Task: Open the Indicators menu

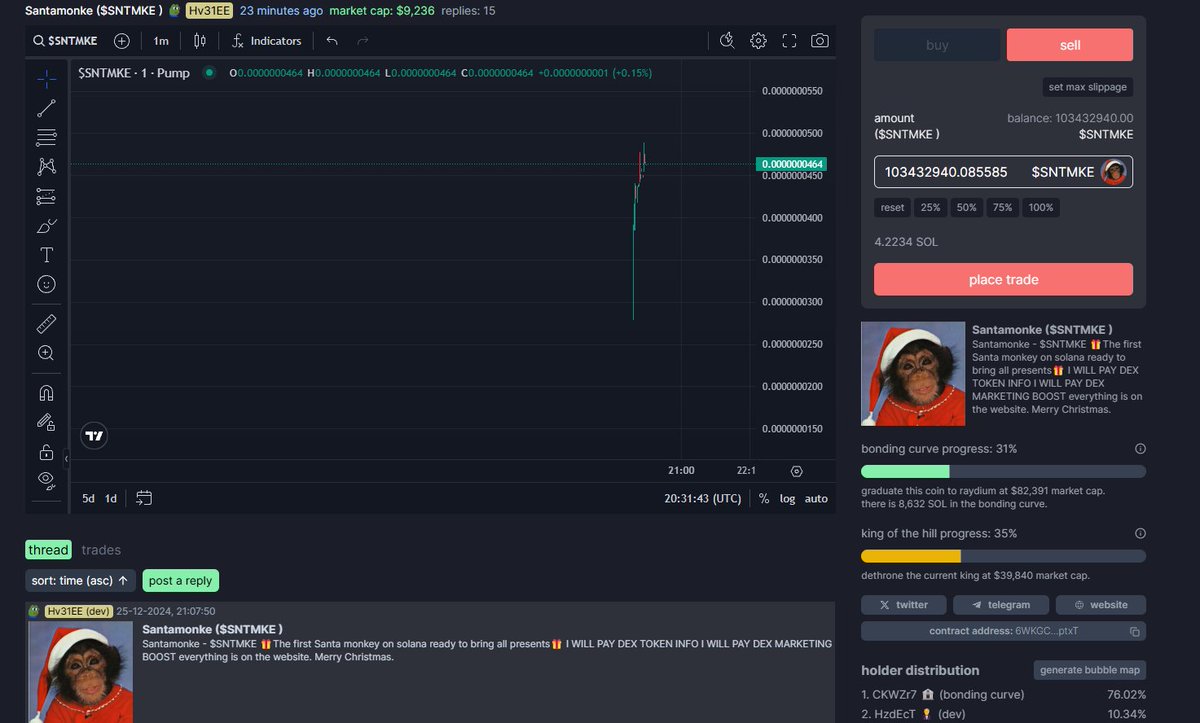Action: (266, 41)
